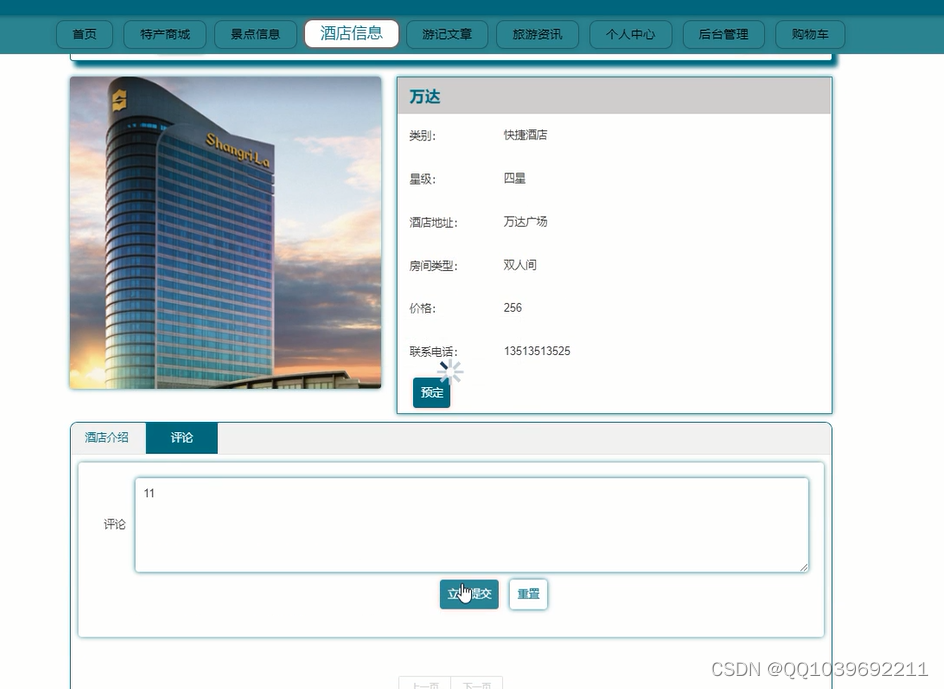Screen dimensions: 944x689
Task: Go to 旅游资讯 in the navigation bar
Action: (x=537, y=34)
